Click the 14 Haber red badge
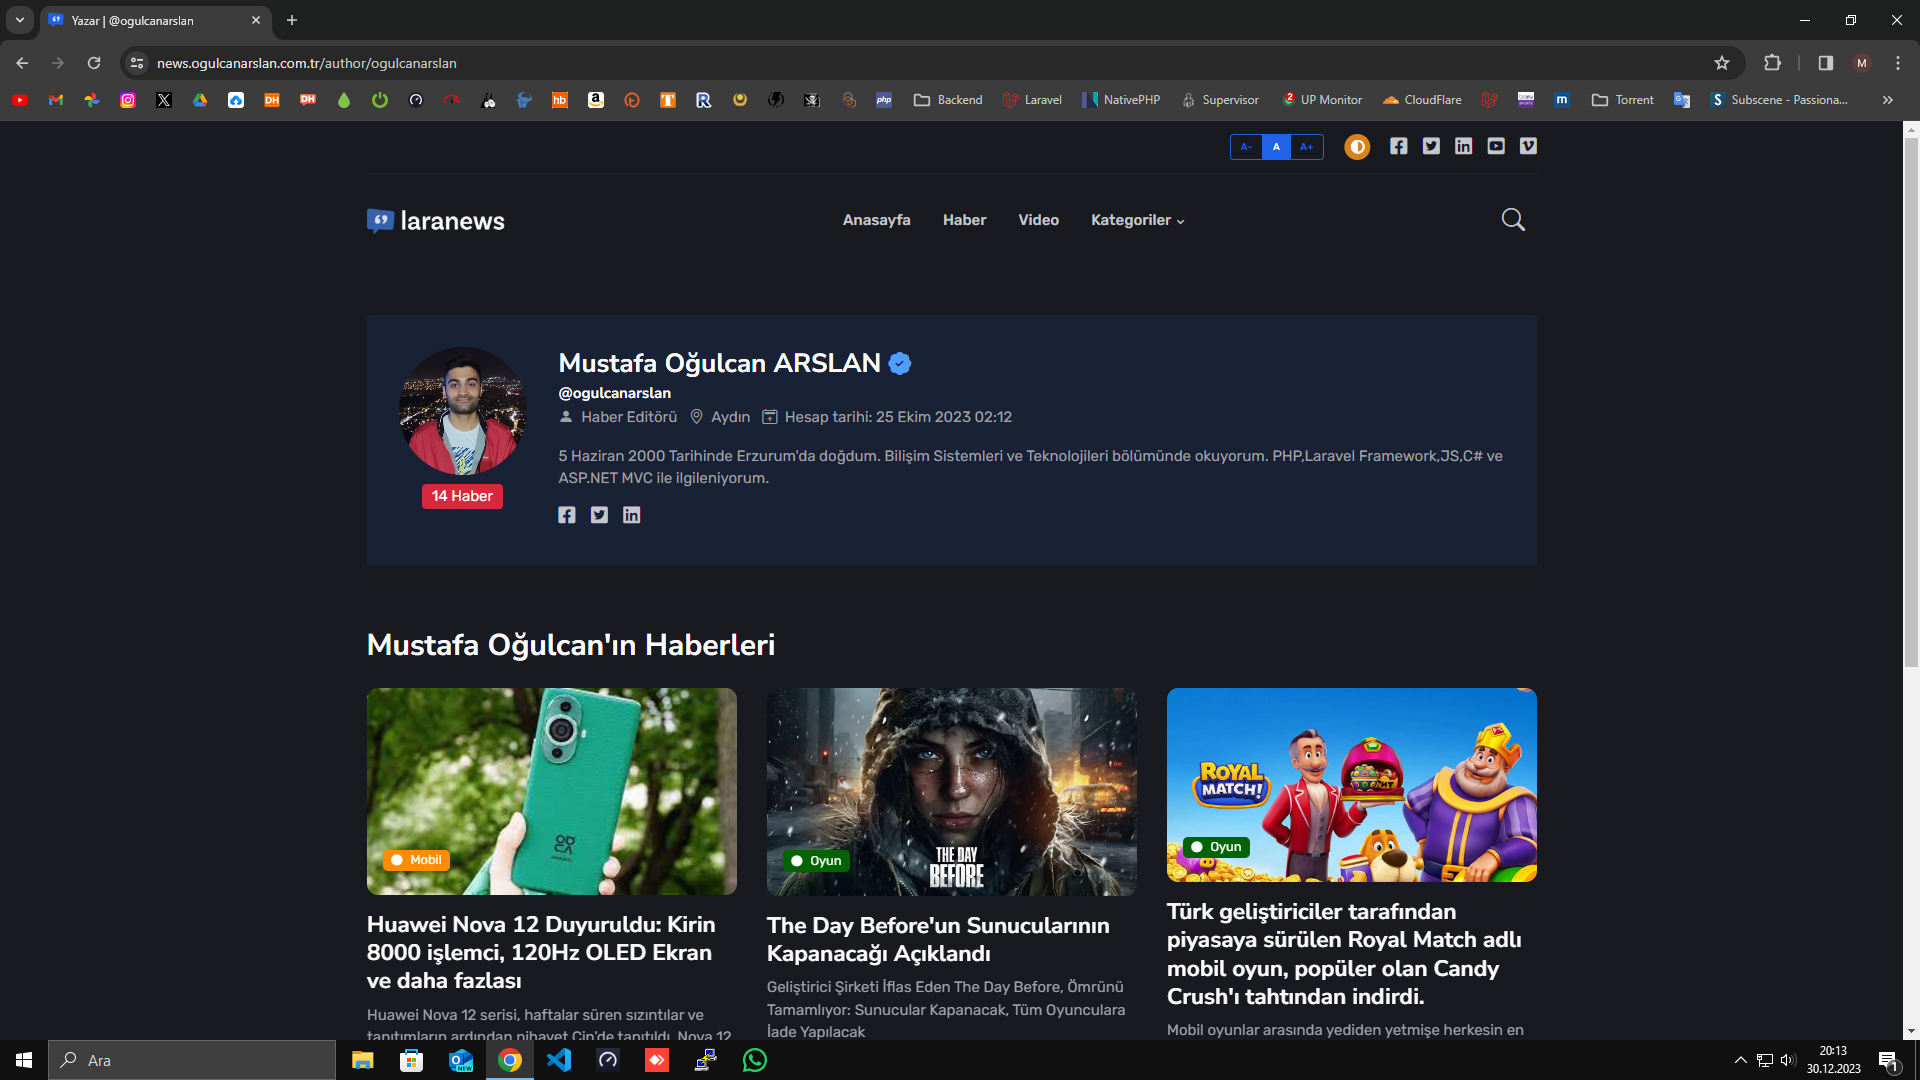The width and height of the screenshot is (1920, 1080). 462,496
